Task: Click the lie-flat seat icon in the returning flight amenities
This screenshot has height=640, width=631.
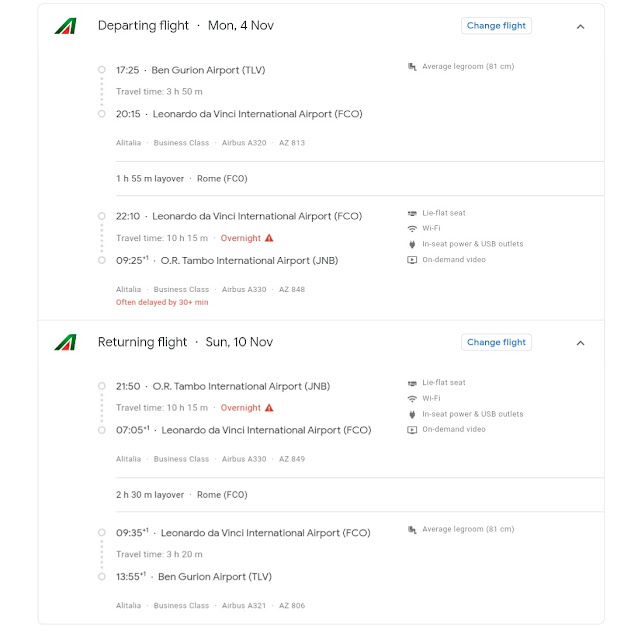Action: [412, 383]
